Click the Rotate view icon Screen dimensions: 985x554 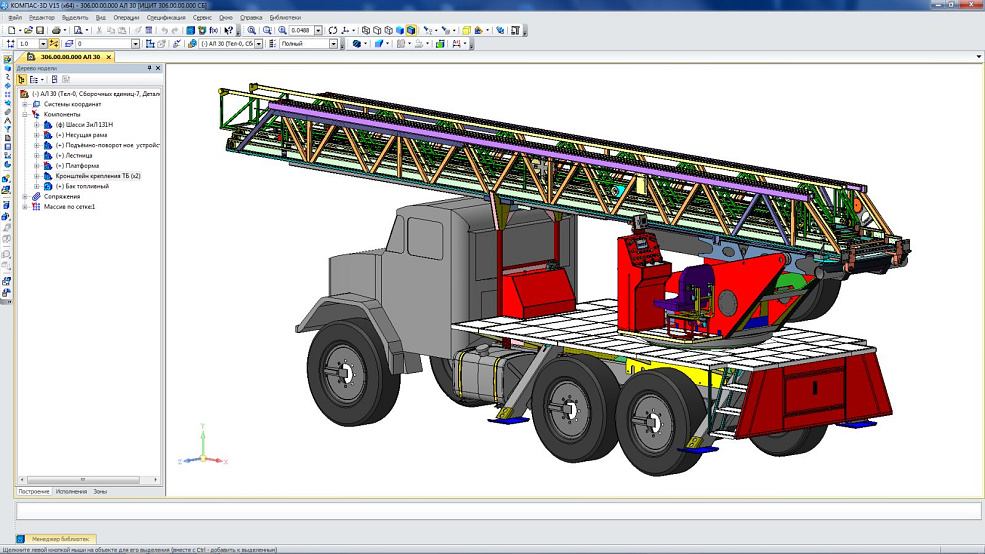pos(333,30)
